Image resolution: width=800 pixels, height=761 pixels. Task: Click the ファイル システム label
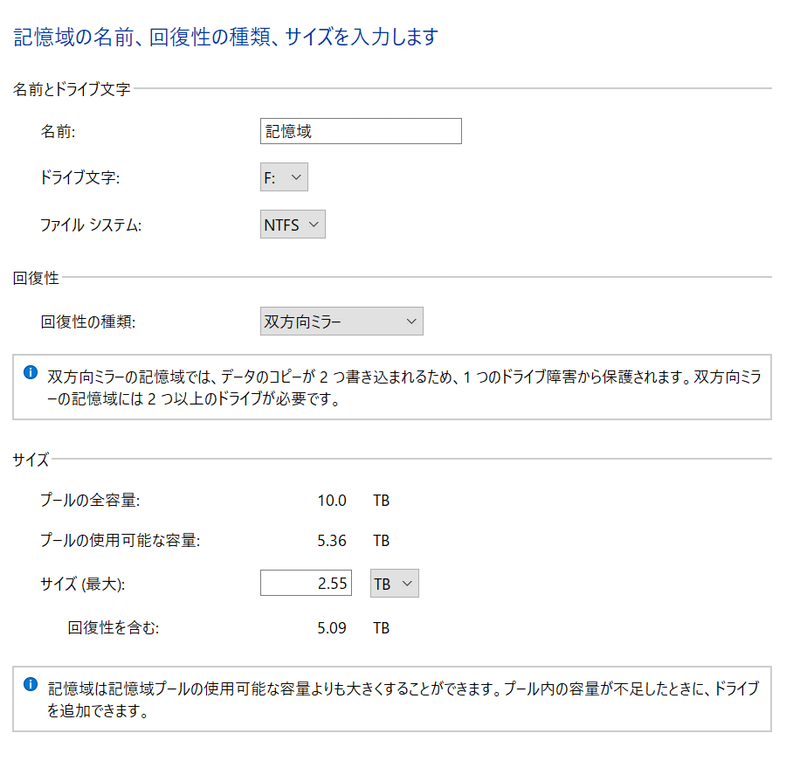91,225
